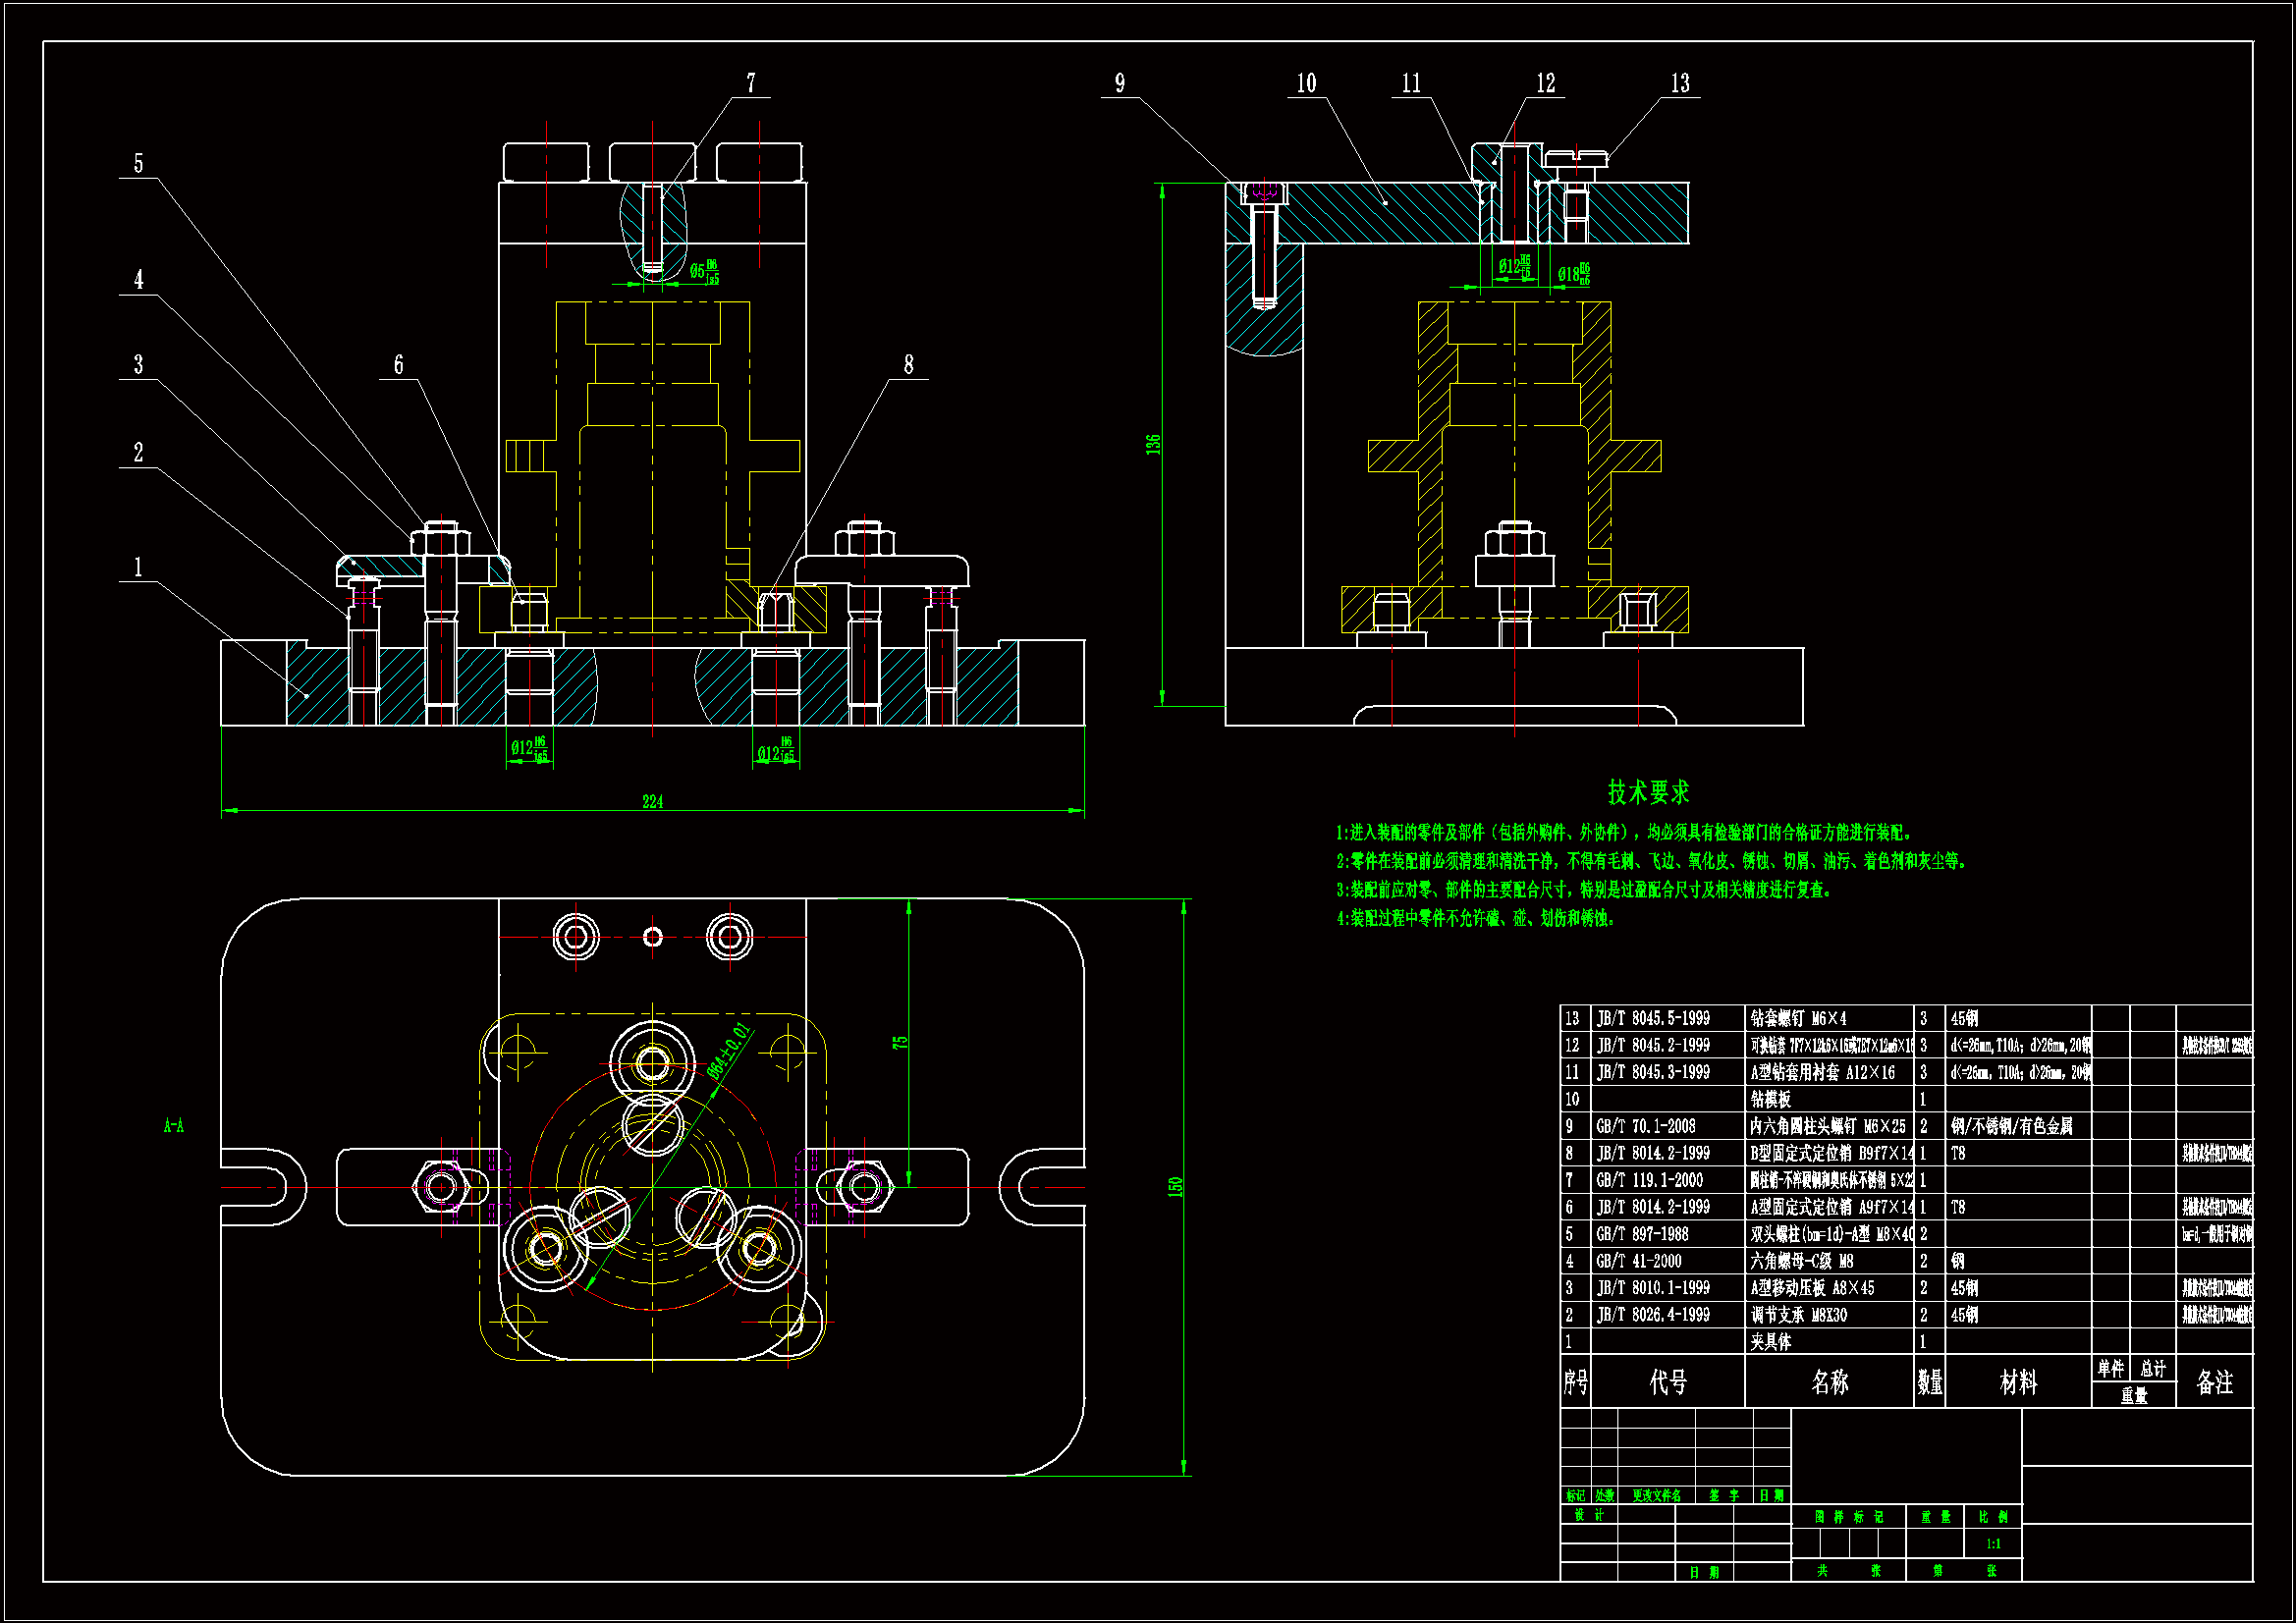Click the A-A section label
Image resolution: width=2296 pixels, height=1623 pixels.
pyautogui.click(x=173, y=1126)
